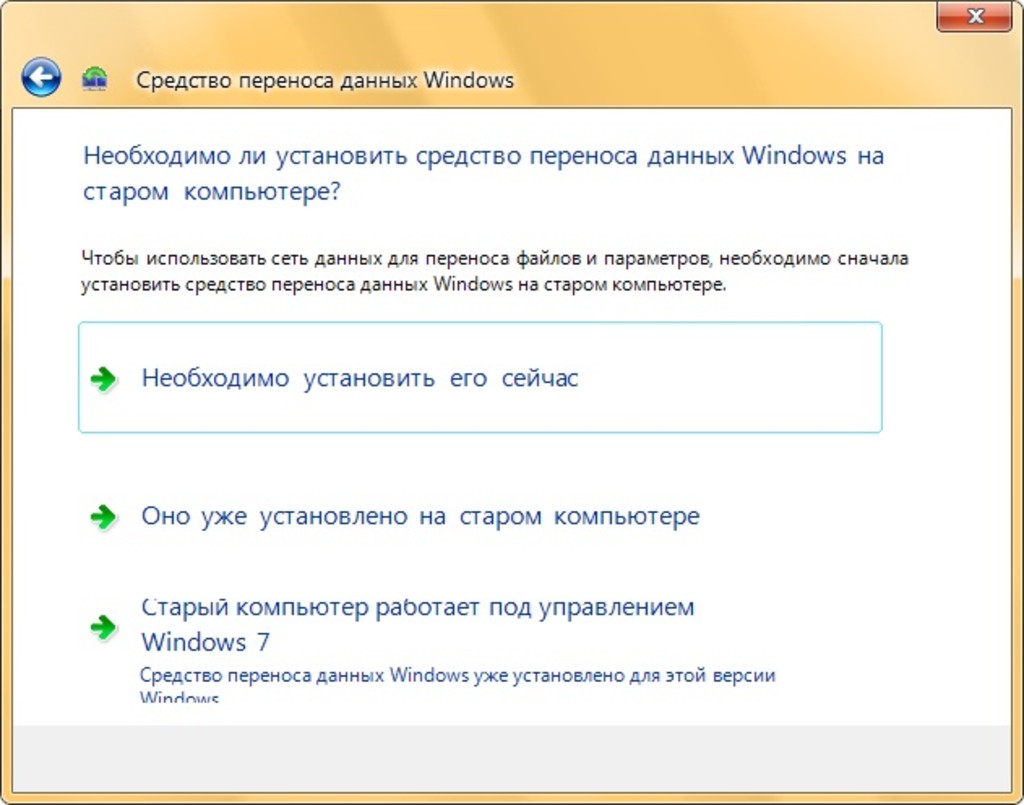
Task: Click the paragraph starting "Чтобы использовать сеть данных"
Action: click(495, 259)
